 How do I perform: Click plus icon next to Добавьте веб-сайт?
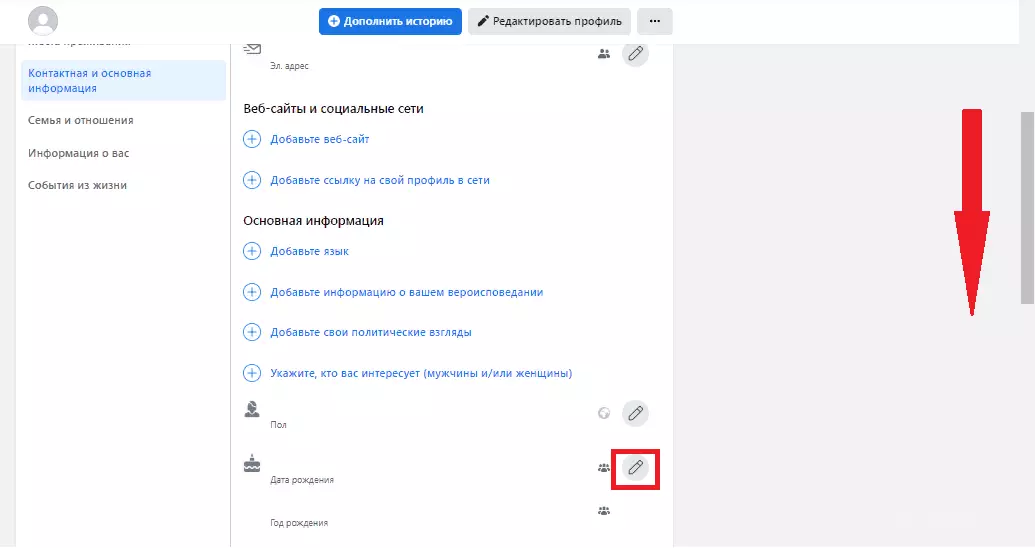click(x=252, y=139)
